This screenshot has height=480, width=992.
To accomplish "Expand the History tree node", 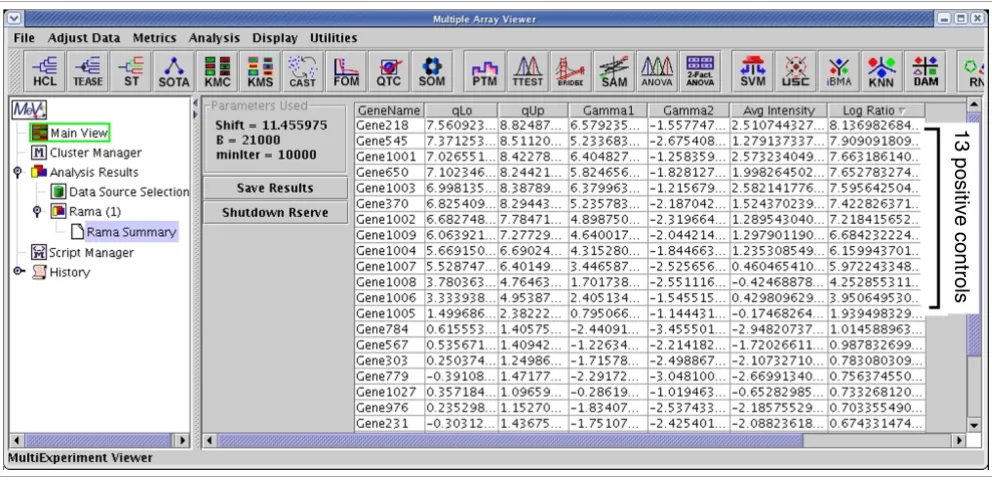I will click(x=18, y=272).
